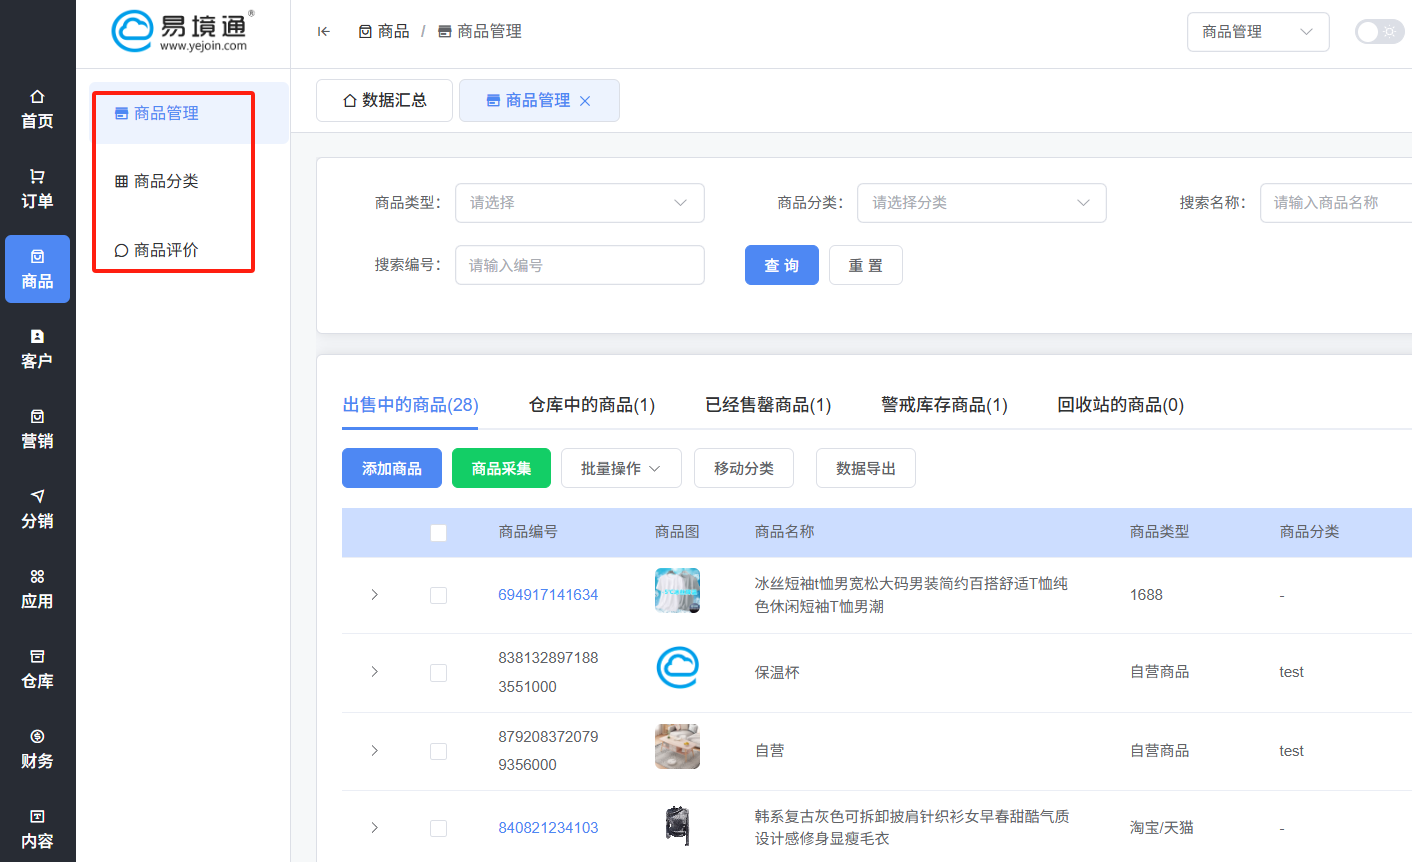Open the 首页 home sidebar icon
The height and width of the screenshot is (862, 1412).
pyautogui.click(x=37, y=97)
